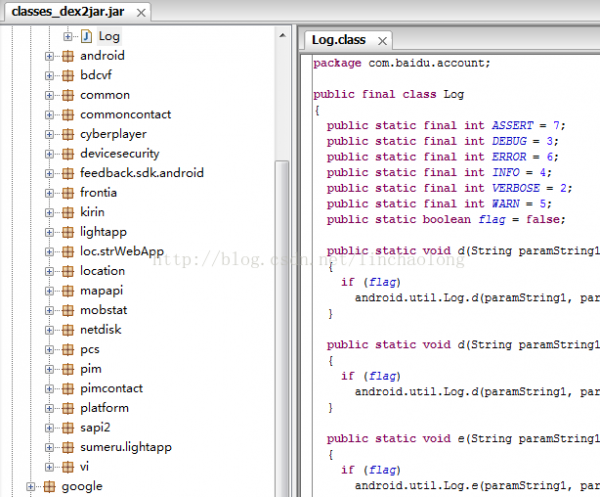Click the loc.strWebApp package icon
This screenshot has width=600, height=497.
pyautogui.click(x=68, y=252)
